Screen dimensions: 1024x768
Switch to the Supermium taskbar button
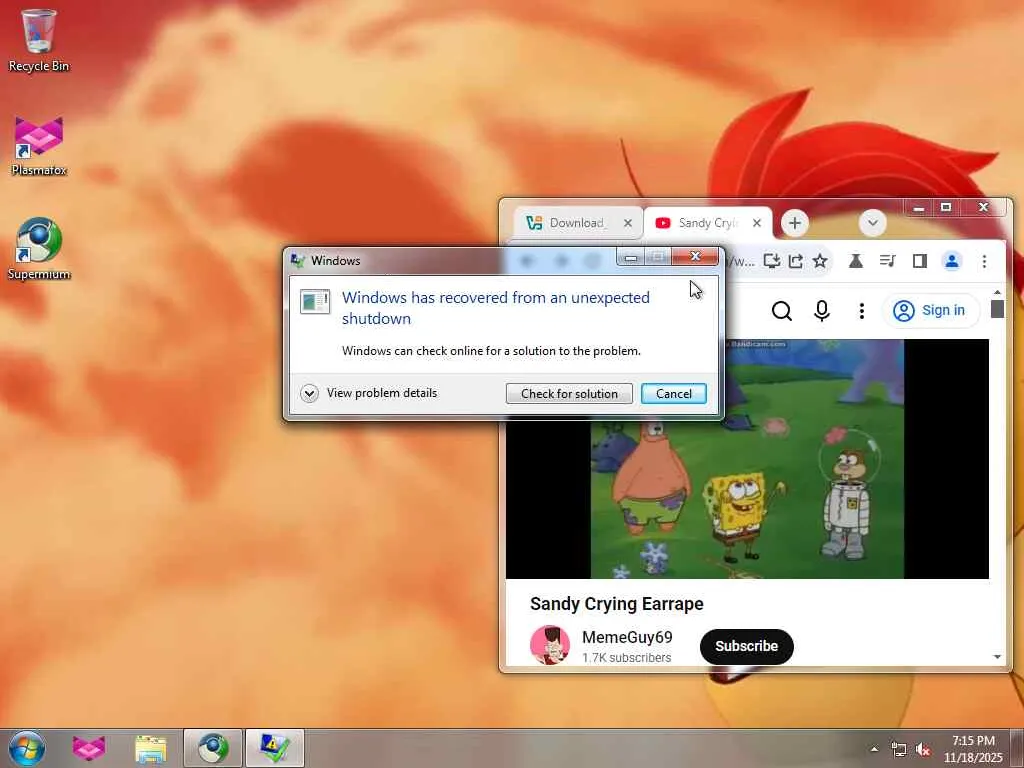(x=213, y=748)
